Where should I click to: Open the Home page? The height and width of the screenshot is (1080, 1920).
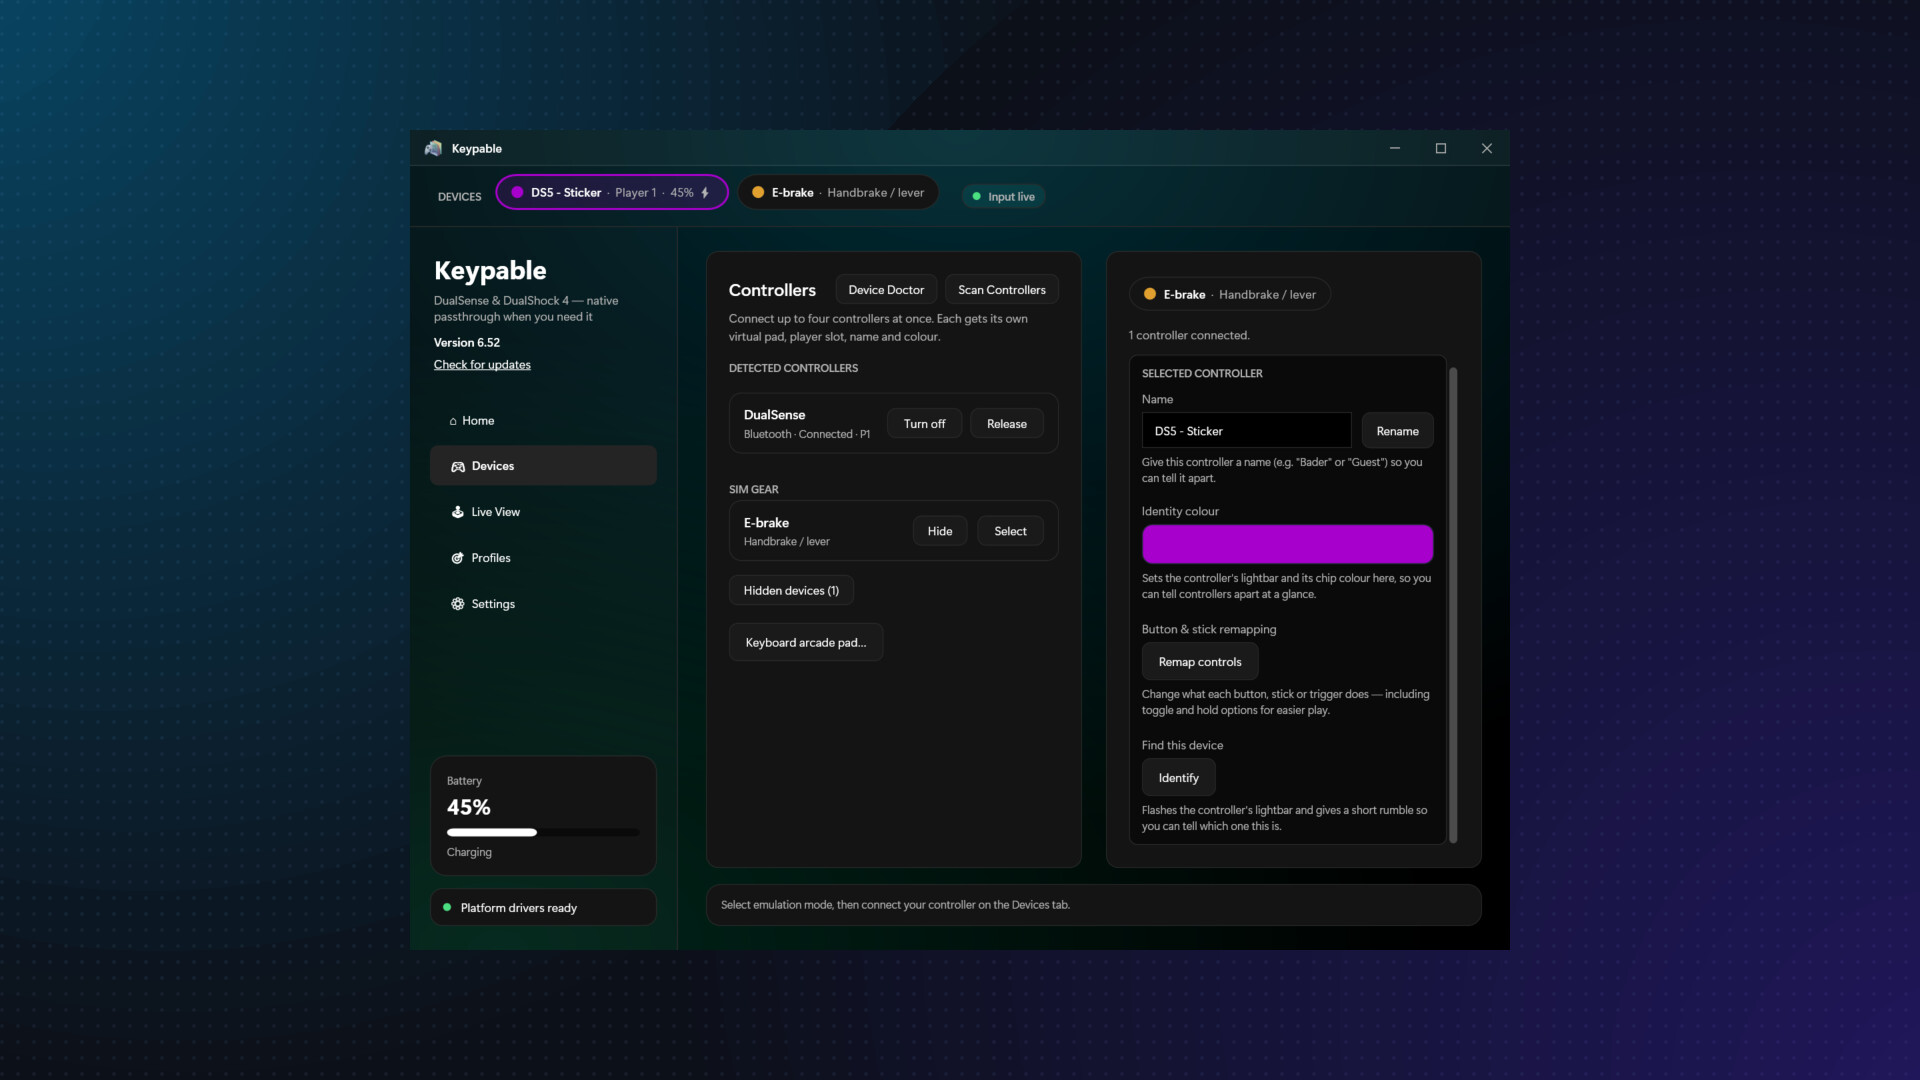[543, 421]
